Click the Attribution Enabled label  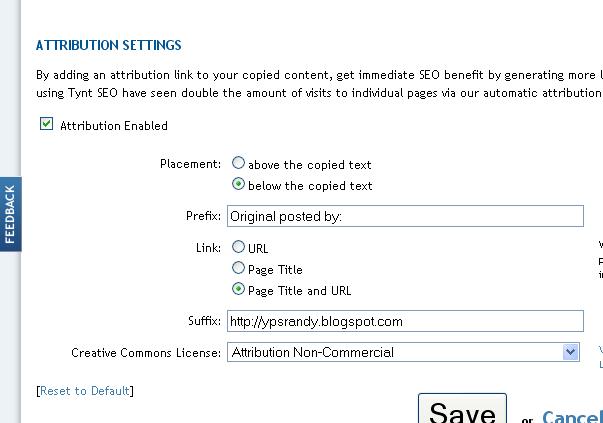pos(114,126)
